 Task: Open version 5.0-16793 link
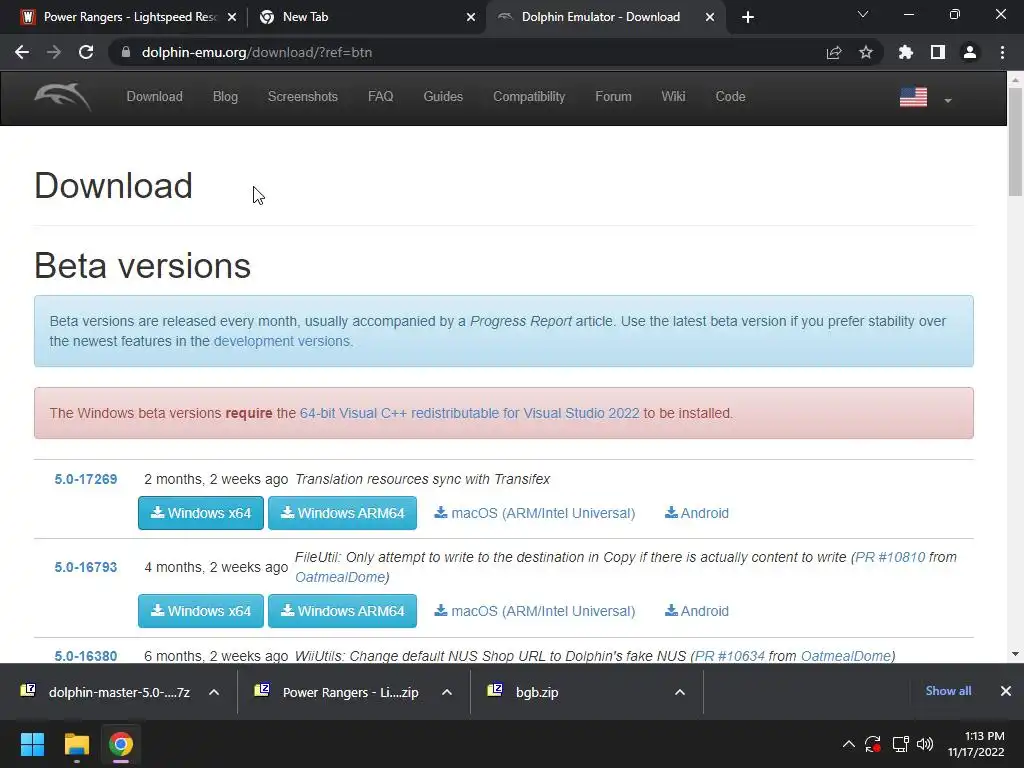[x=86, y=568]
